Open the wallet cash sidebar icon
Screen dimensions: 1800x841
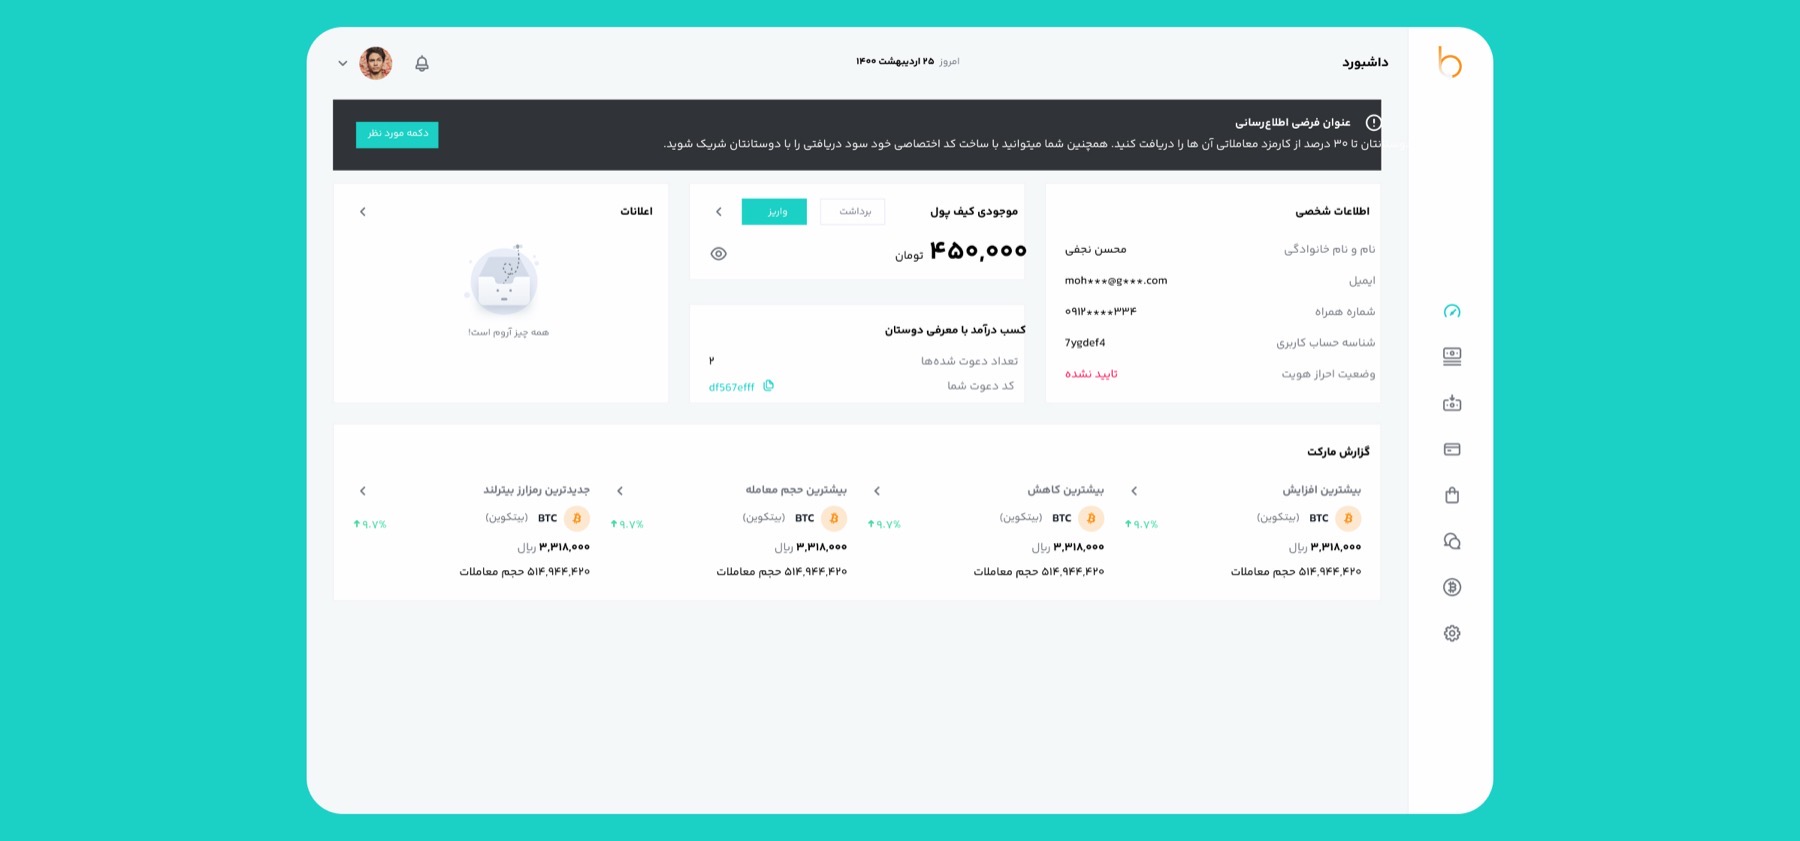[1452, 403]
